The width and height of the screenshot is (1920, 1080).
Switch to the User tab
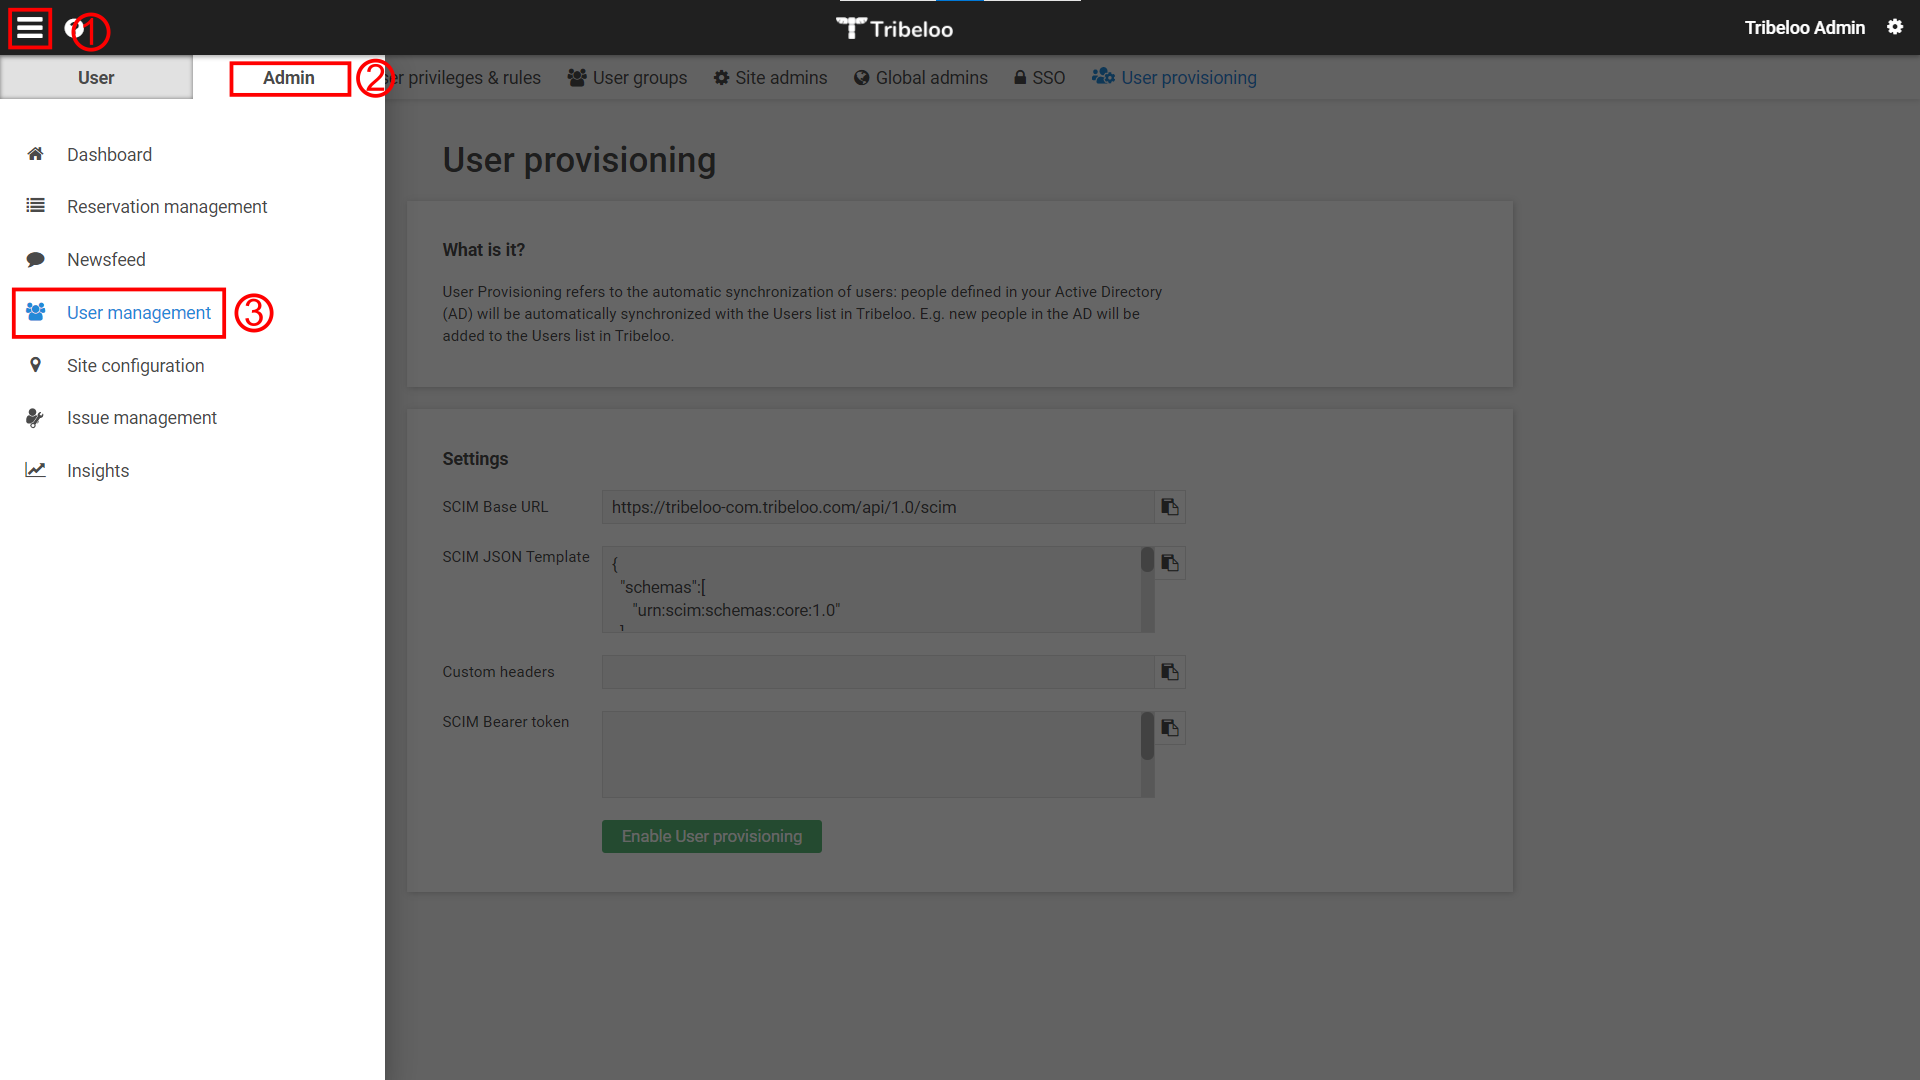pyautogui.click(x=96, y=78)
